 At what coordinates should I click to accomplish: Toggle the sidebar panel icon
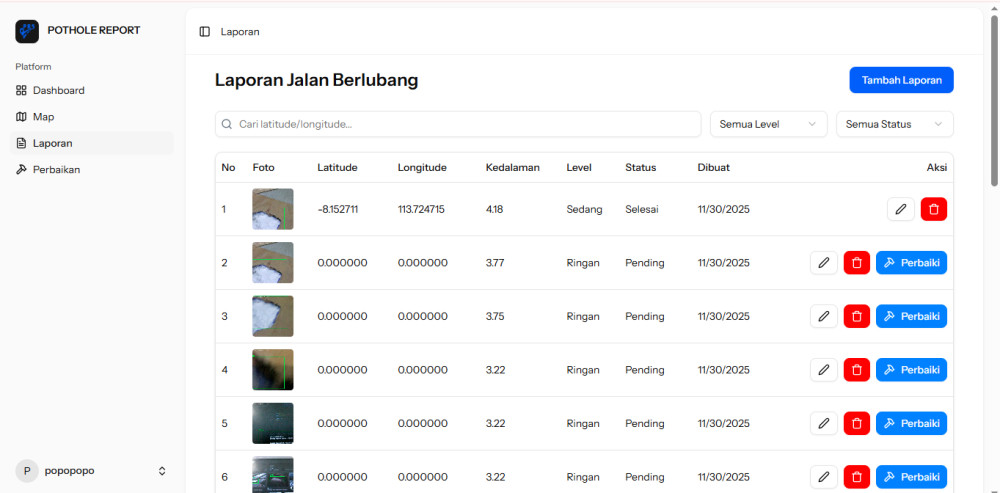click(x=204, y=32)
